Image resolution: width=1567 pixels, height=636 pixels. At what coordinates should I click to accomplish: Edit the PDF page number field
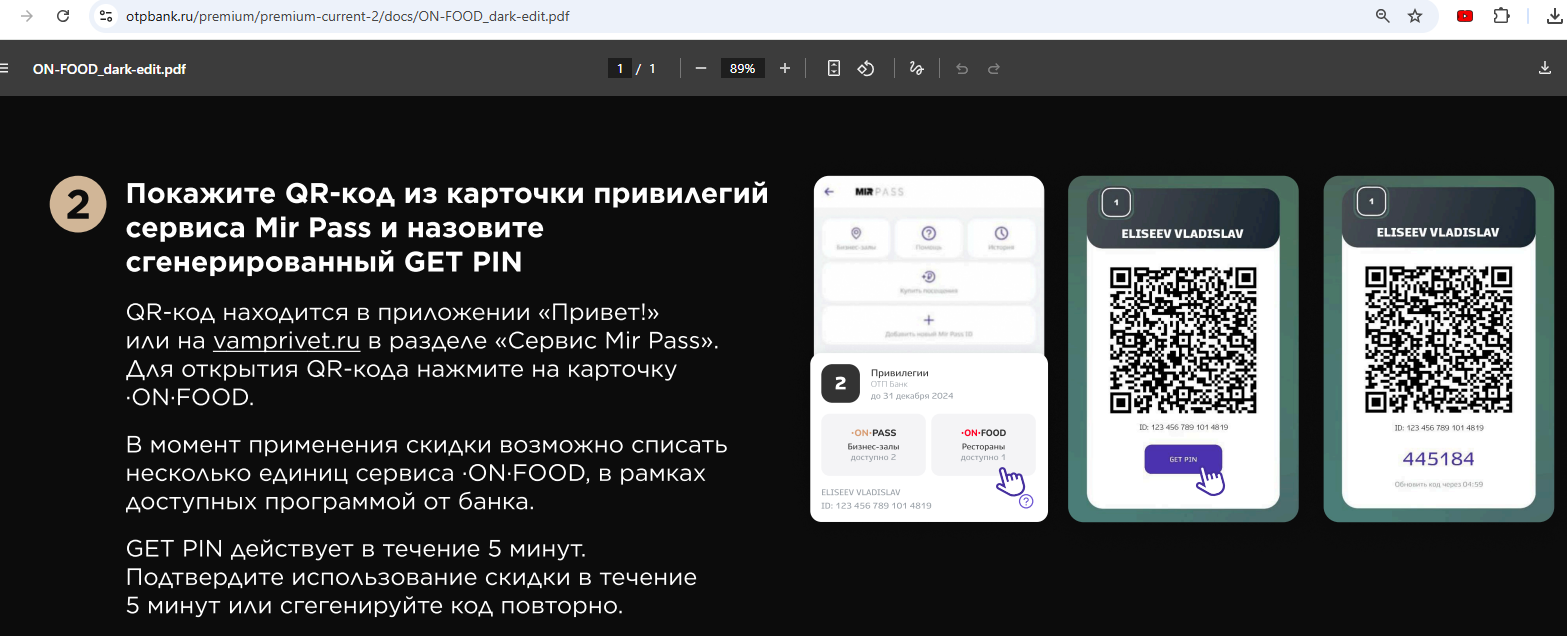click(x=620, y=68)
